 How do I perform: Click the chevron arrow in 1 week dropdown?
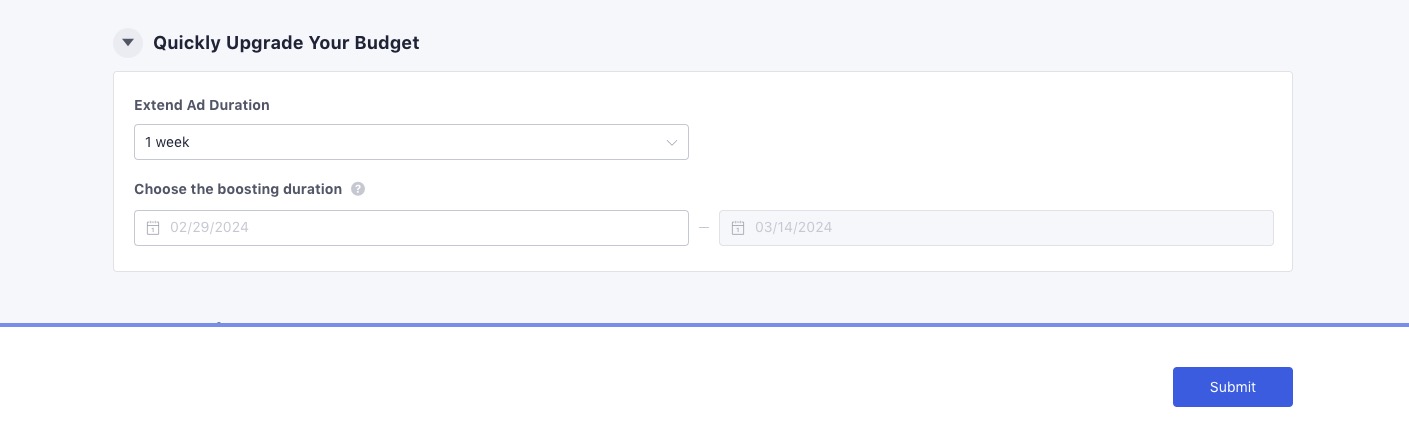click(x=672, y=143)
